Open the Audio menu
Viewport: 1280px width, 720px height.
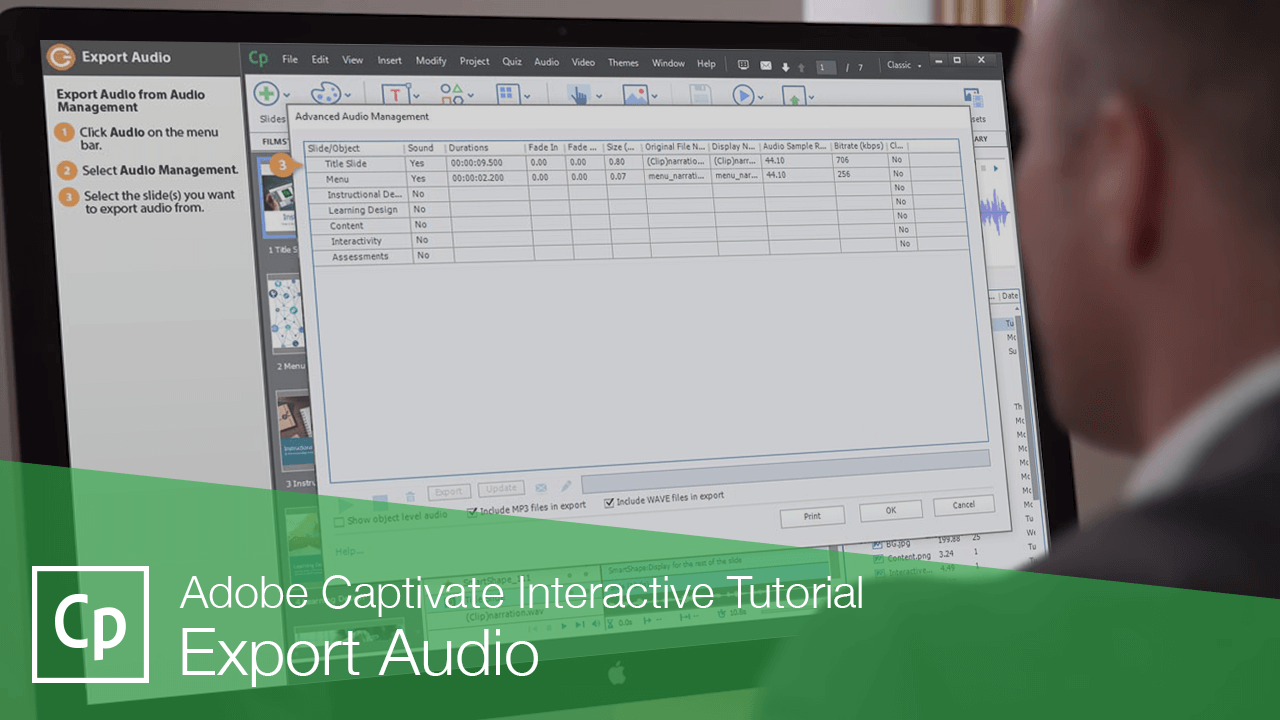coord(546,62)
